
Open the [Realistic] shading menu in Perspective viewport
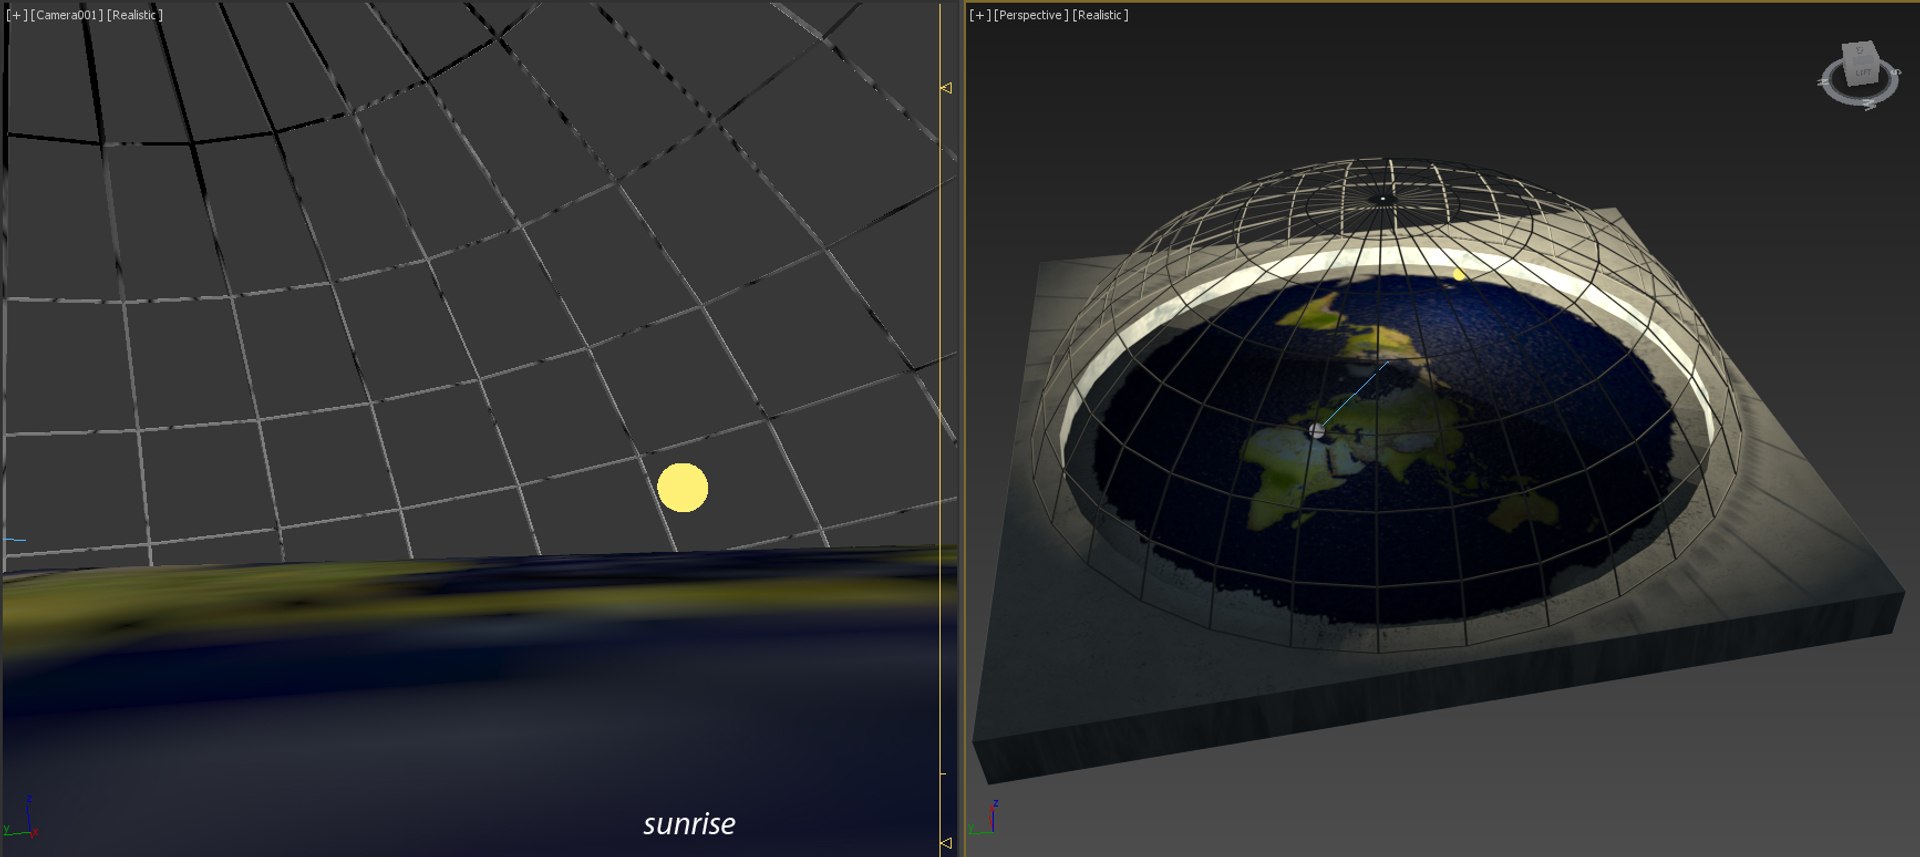[x=1100, y=15]
